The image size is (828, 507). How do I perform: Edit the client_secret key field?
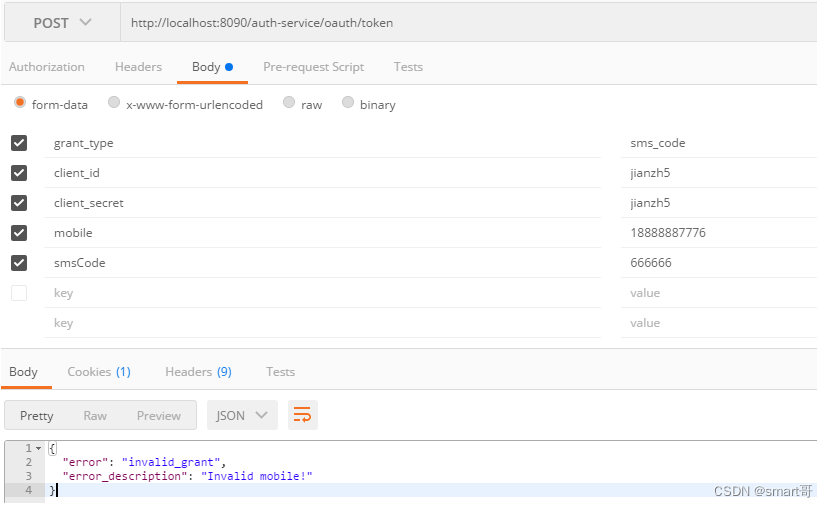pyautogui.click(x=322, y=203)
